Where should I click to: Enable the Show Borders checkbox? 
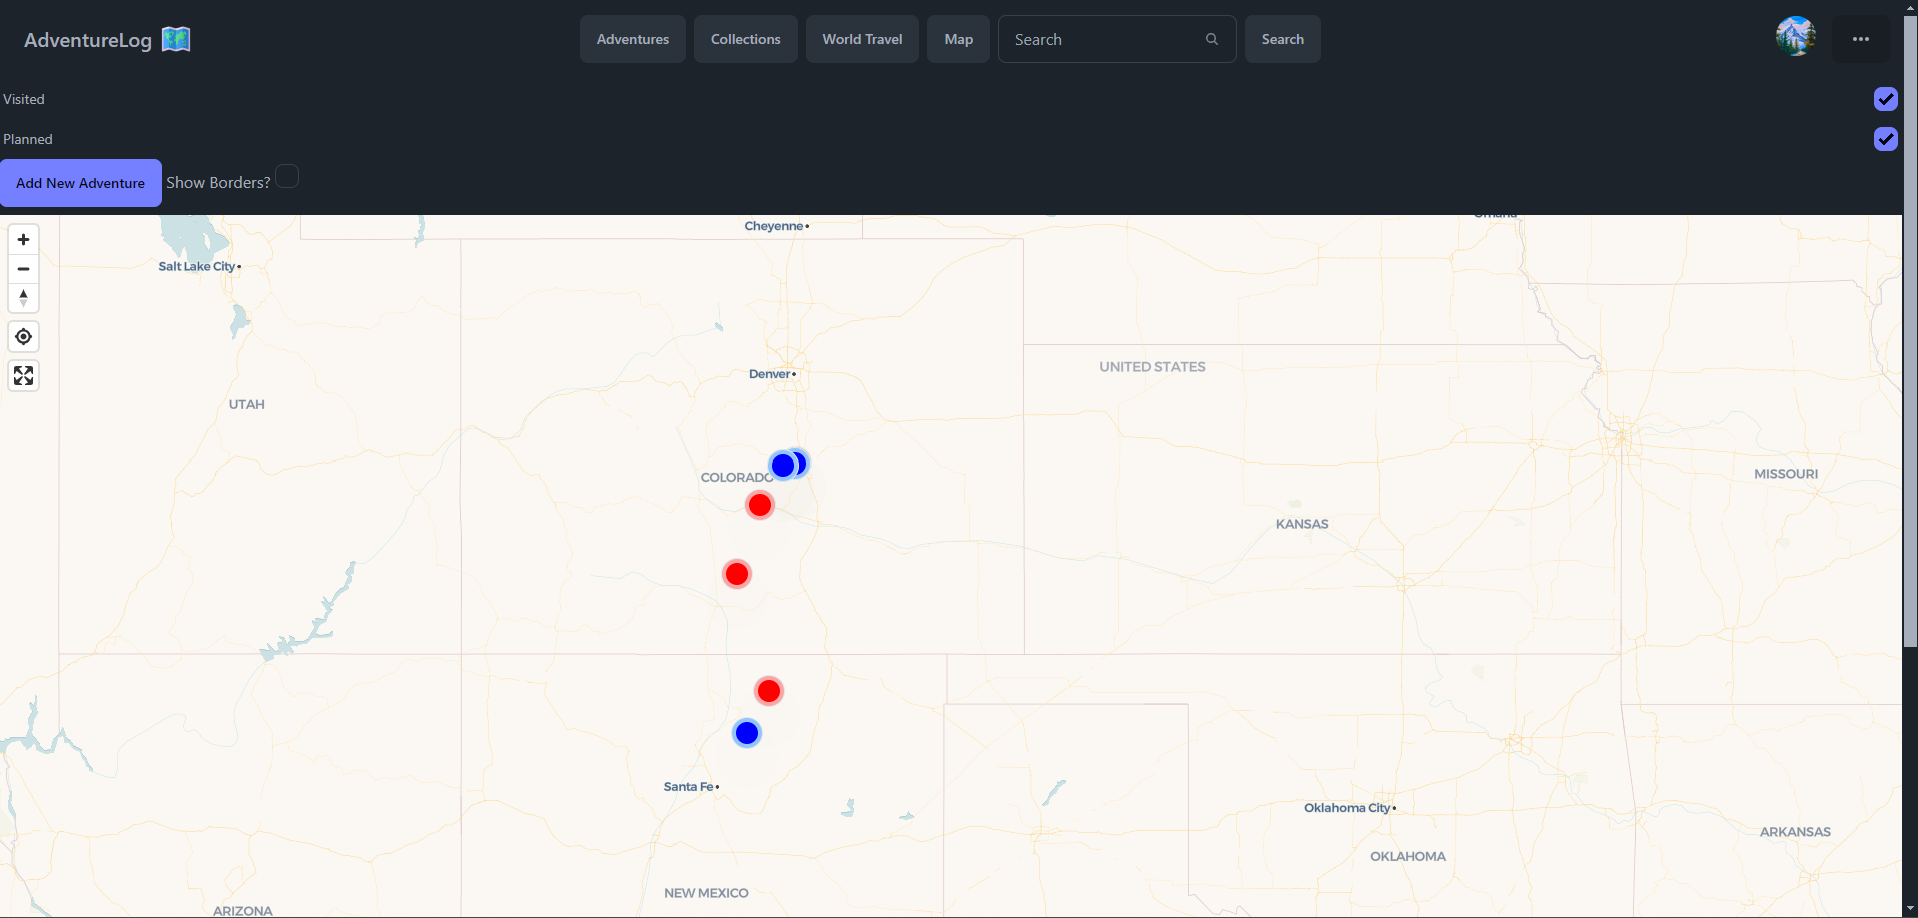click(x=287, y=177)
